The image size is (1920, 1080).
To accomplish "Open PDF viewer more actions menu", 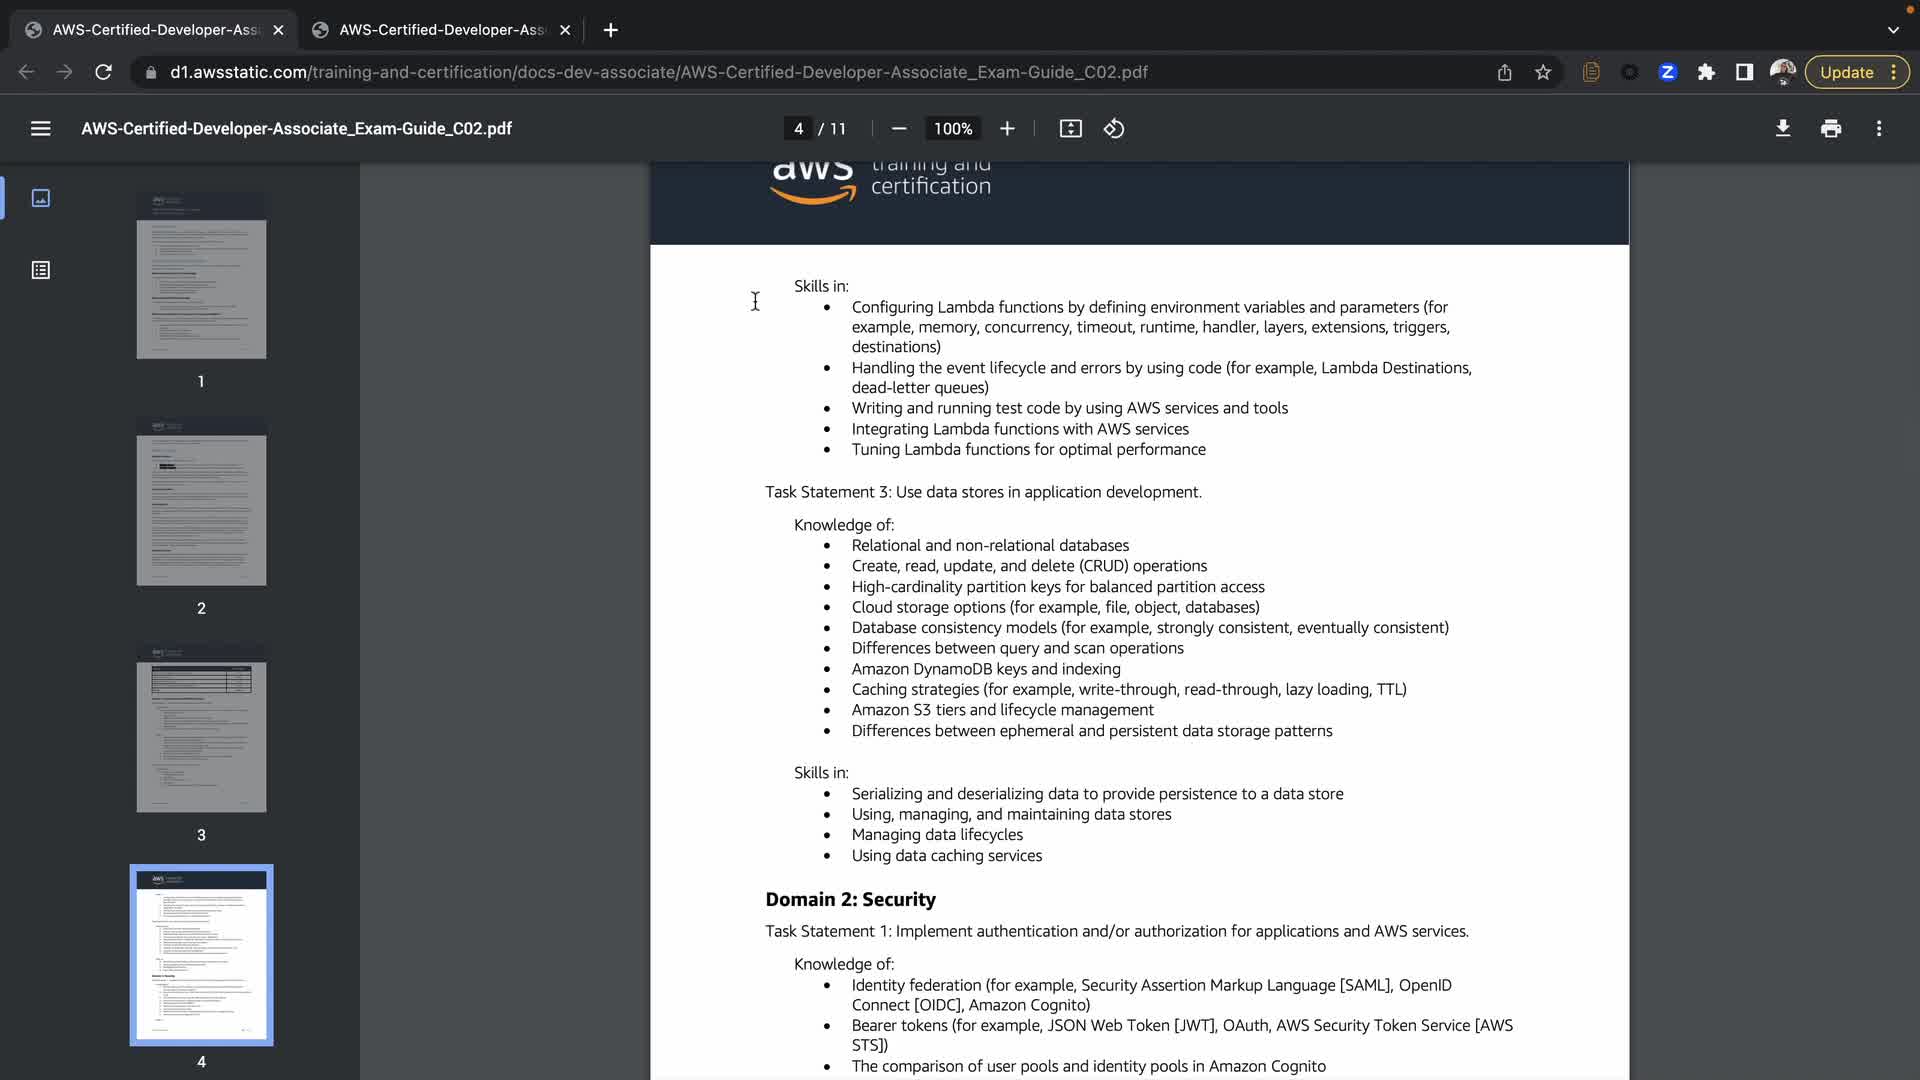I will [1878, 129].
